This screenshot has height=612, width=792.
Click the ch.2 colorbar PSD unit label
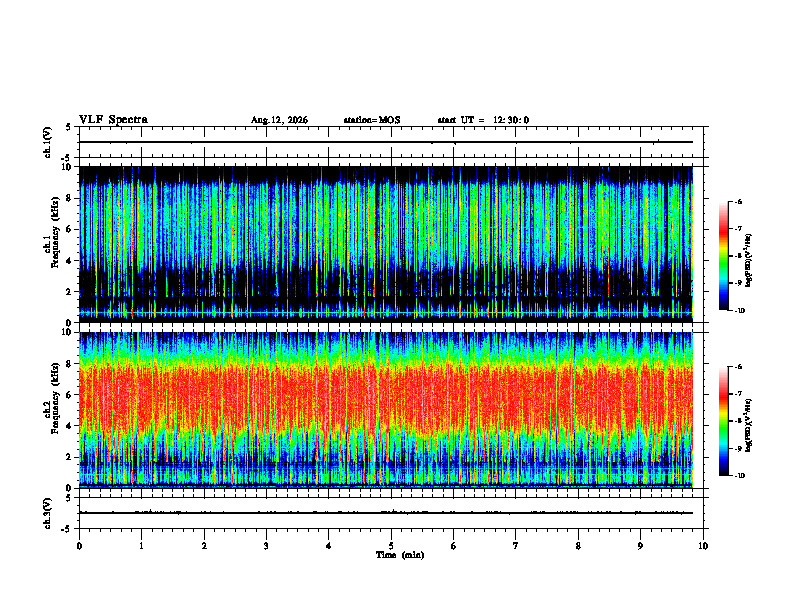748,425
